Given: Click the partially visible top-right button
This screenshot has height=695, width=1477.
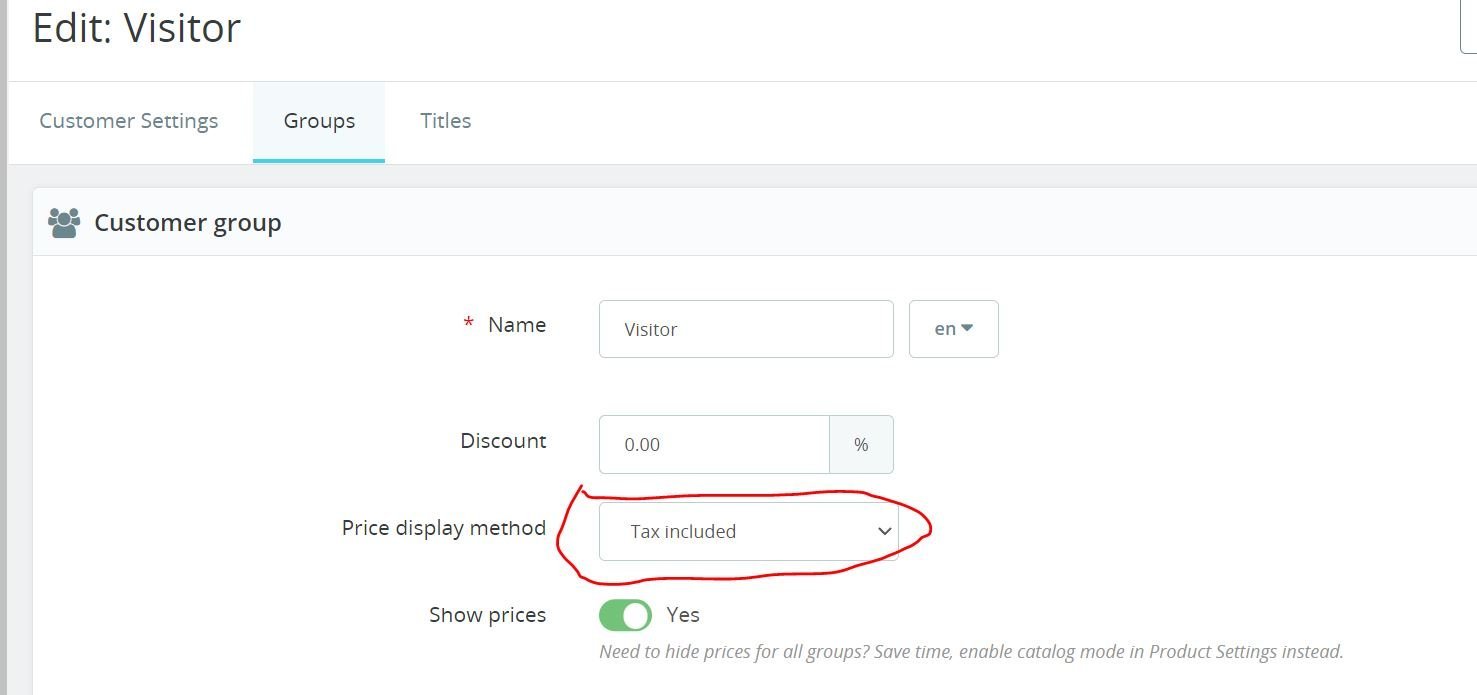Looking at the screenshot, I should 1468,28.
